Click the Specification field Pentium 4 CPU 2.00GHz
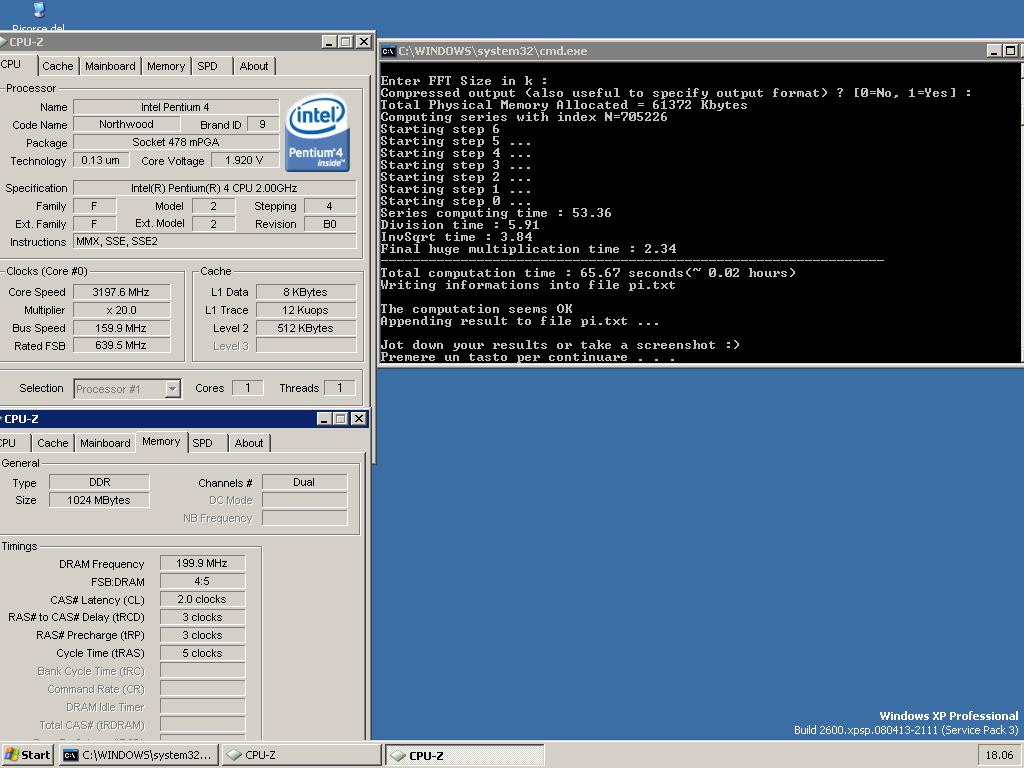This screenshot has height=768, width=1024. point(214,188)
